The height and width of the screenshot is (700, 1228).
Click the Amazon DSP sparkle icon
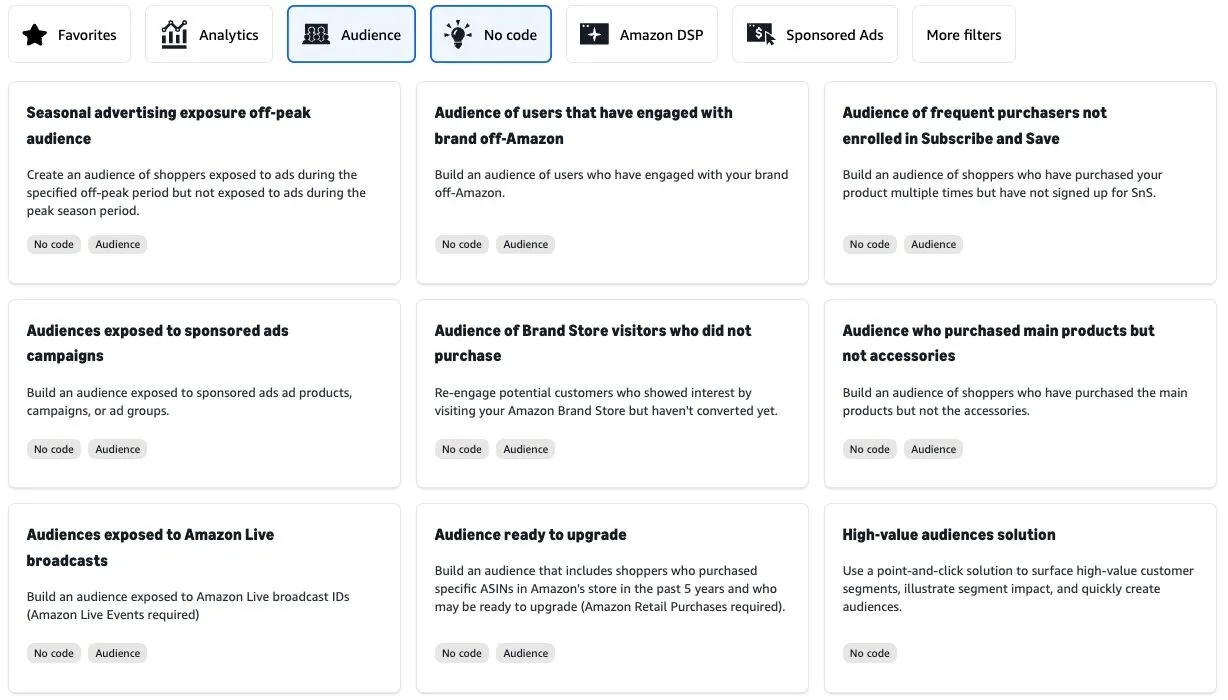[594, 34]
